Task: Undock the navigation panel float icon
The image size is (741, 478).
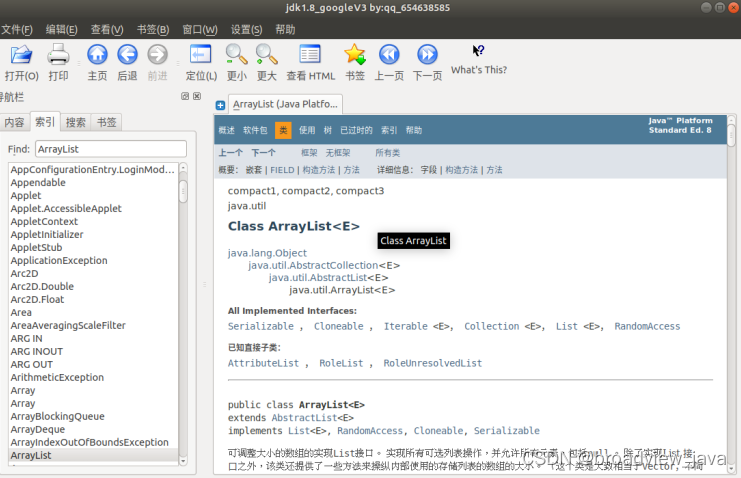Action: (x=185, y=96)
